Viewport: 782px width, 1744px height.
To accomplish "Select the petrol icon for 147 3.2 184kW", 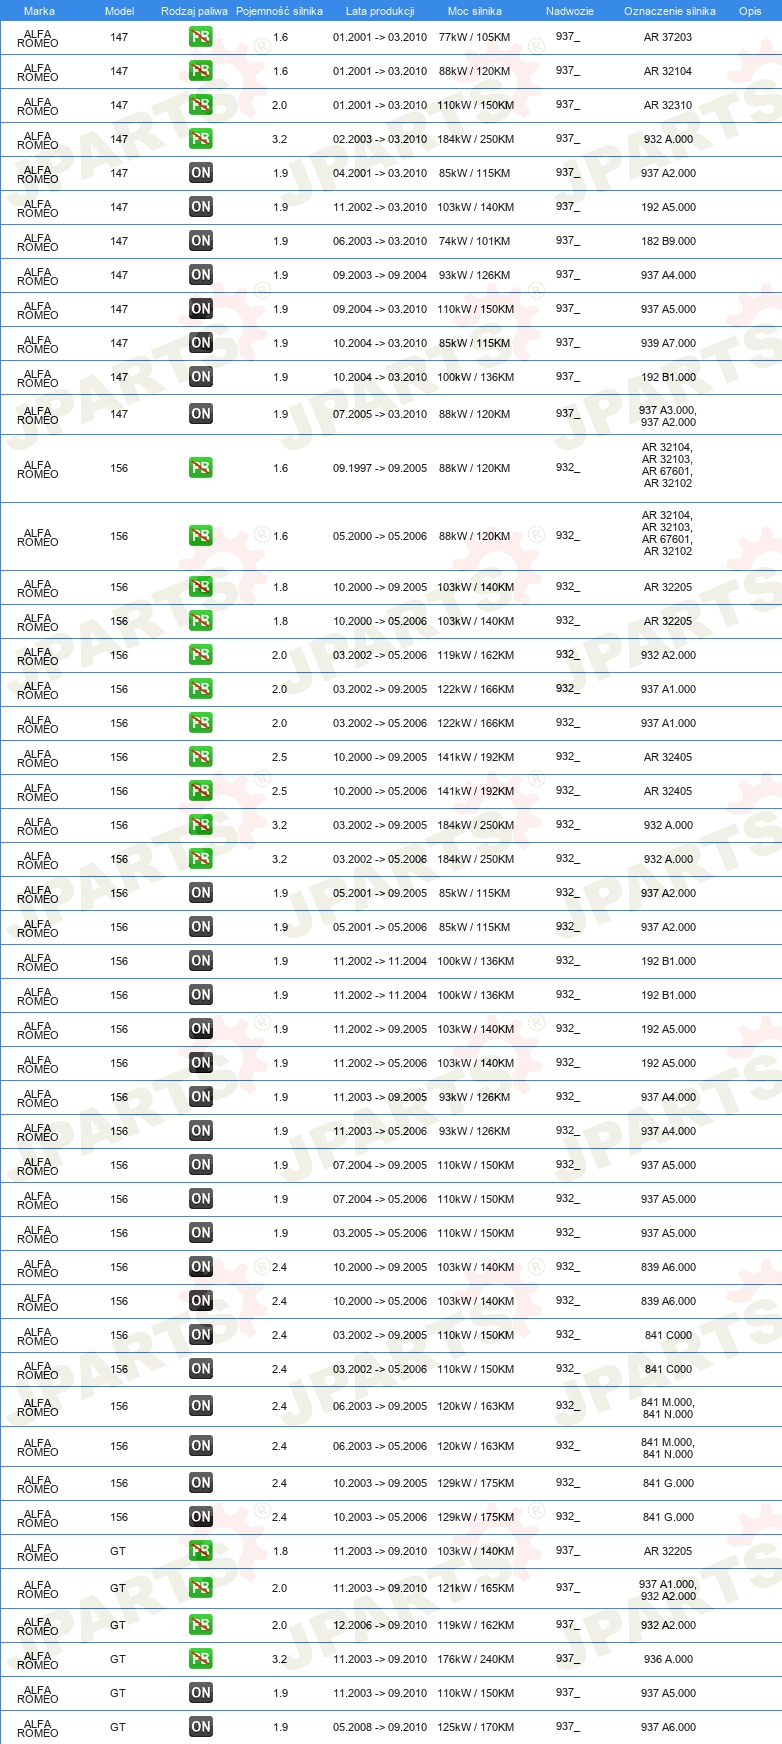I will point(201,139).
